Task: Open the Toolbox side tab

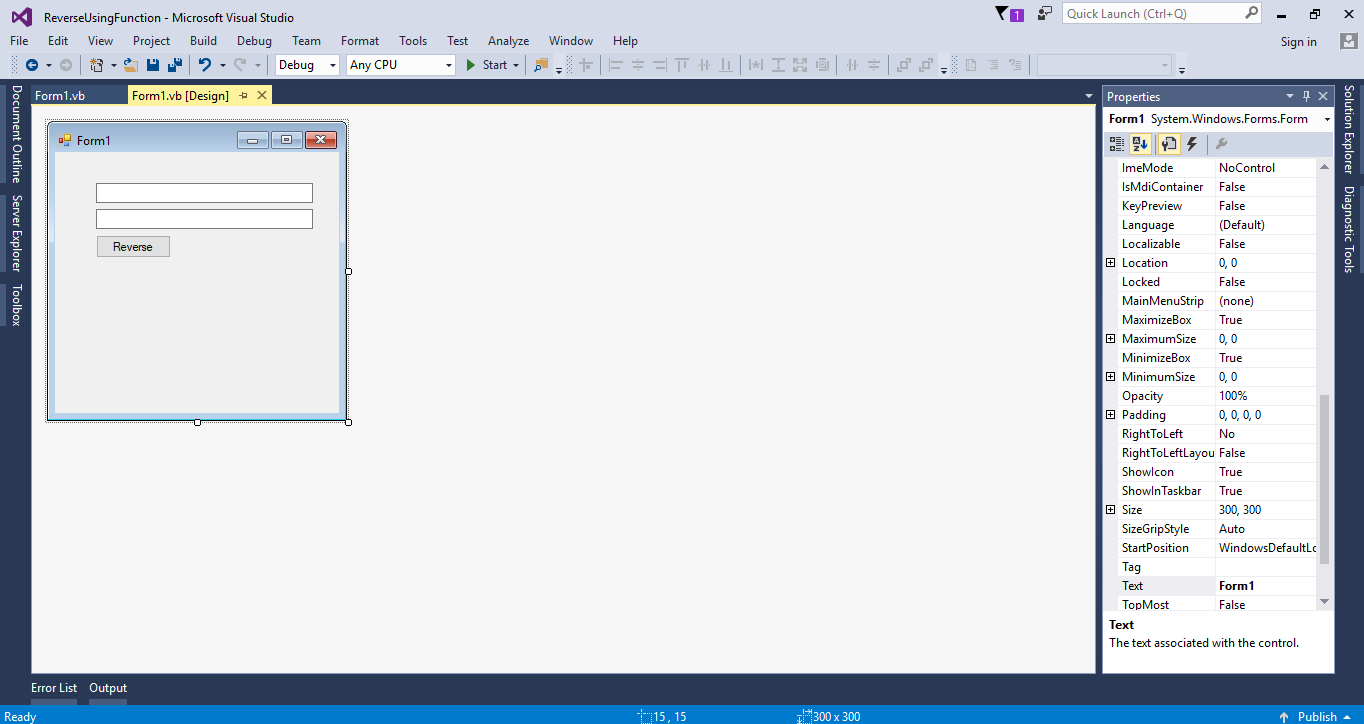Action: [x=16, y=305]
